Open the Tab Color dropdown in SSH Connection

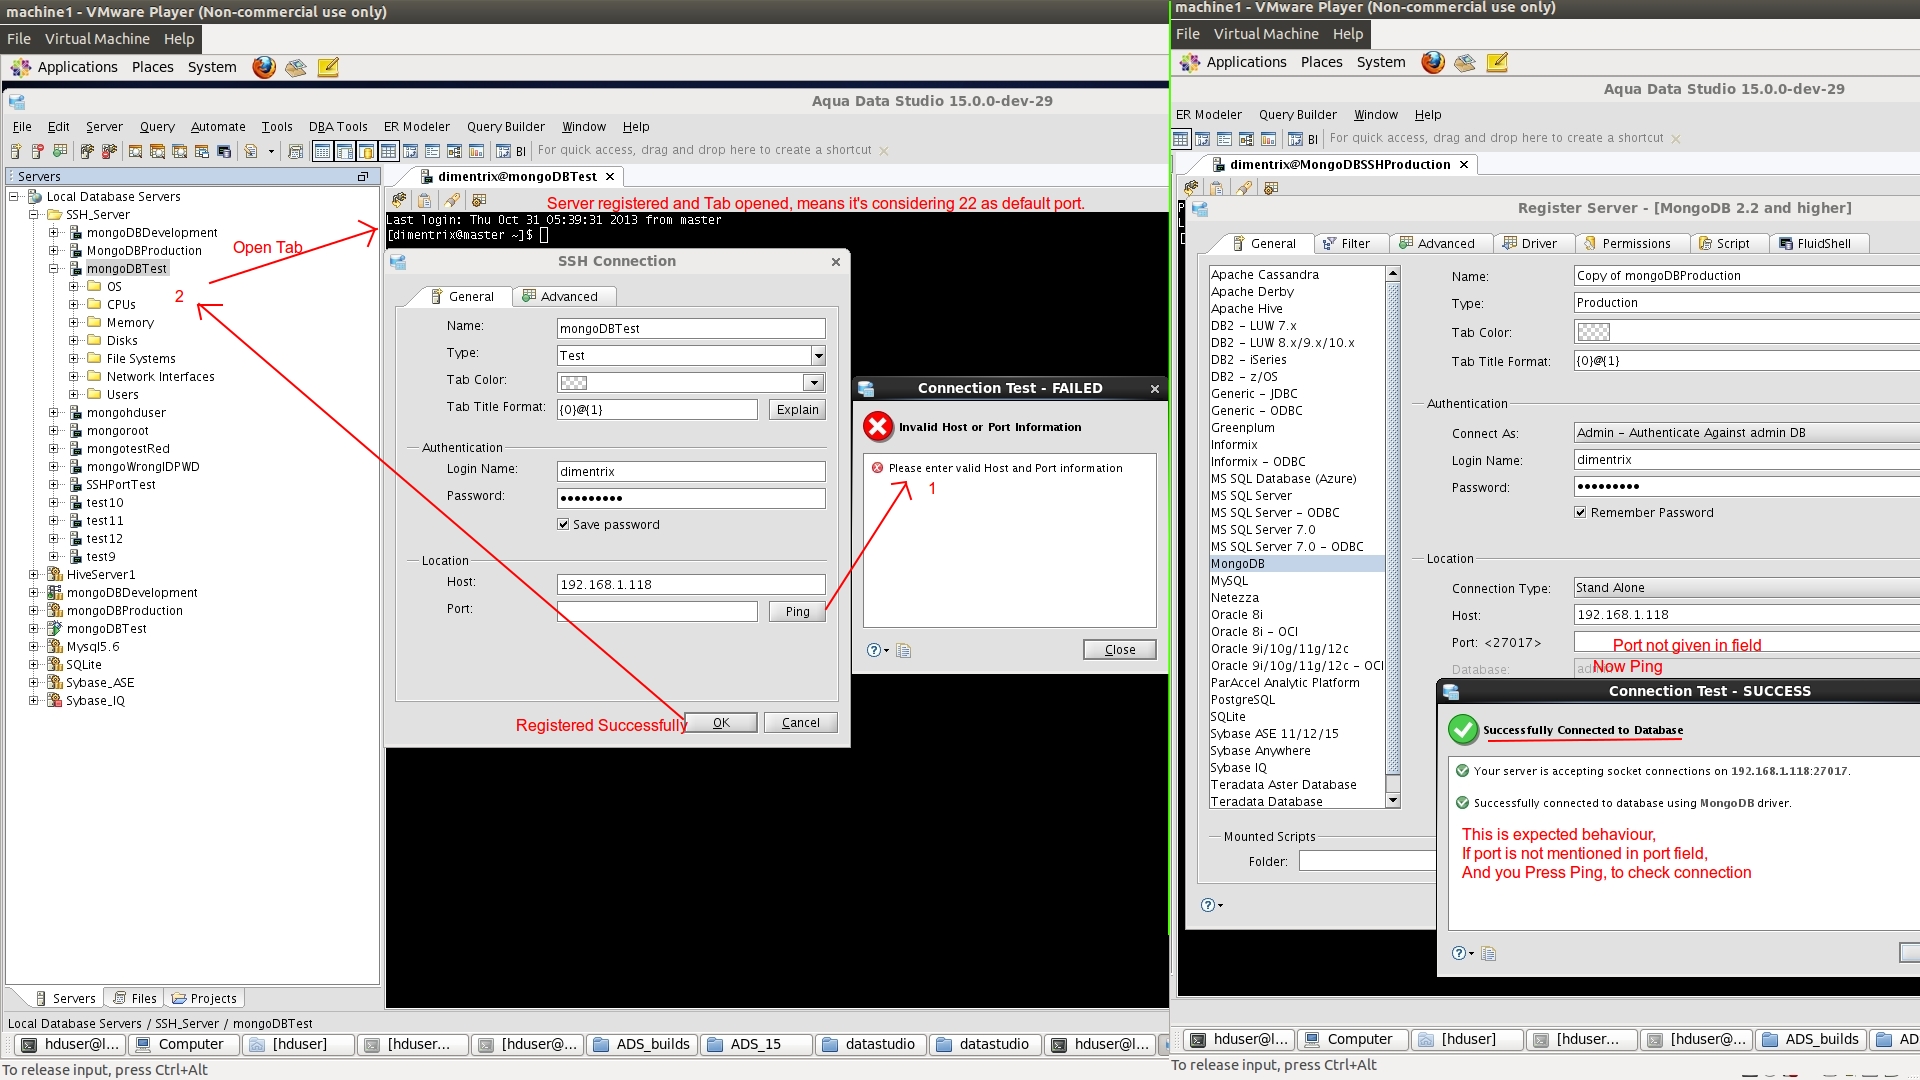point(813,382)
